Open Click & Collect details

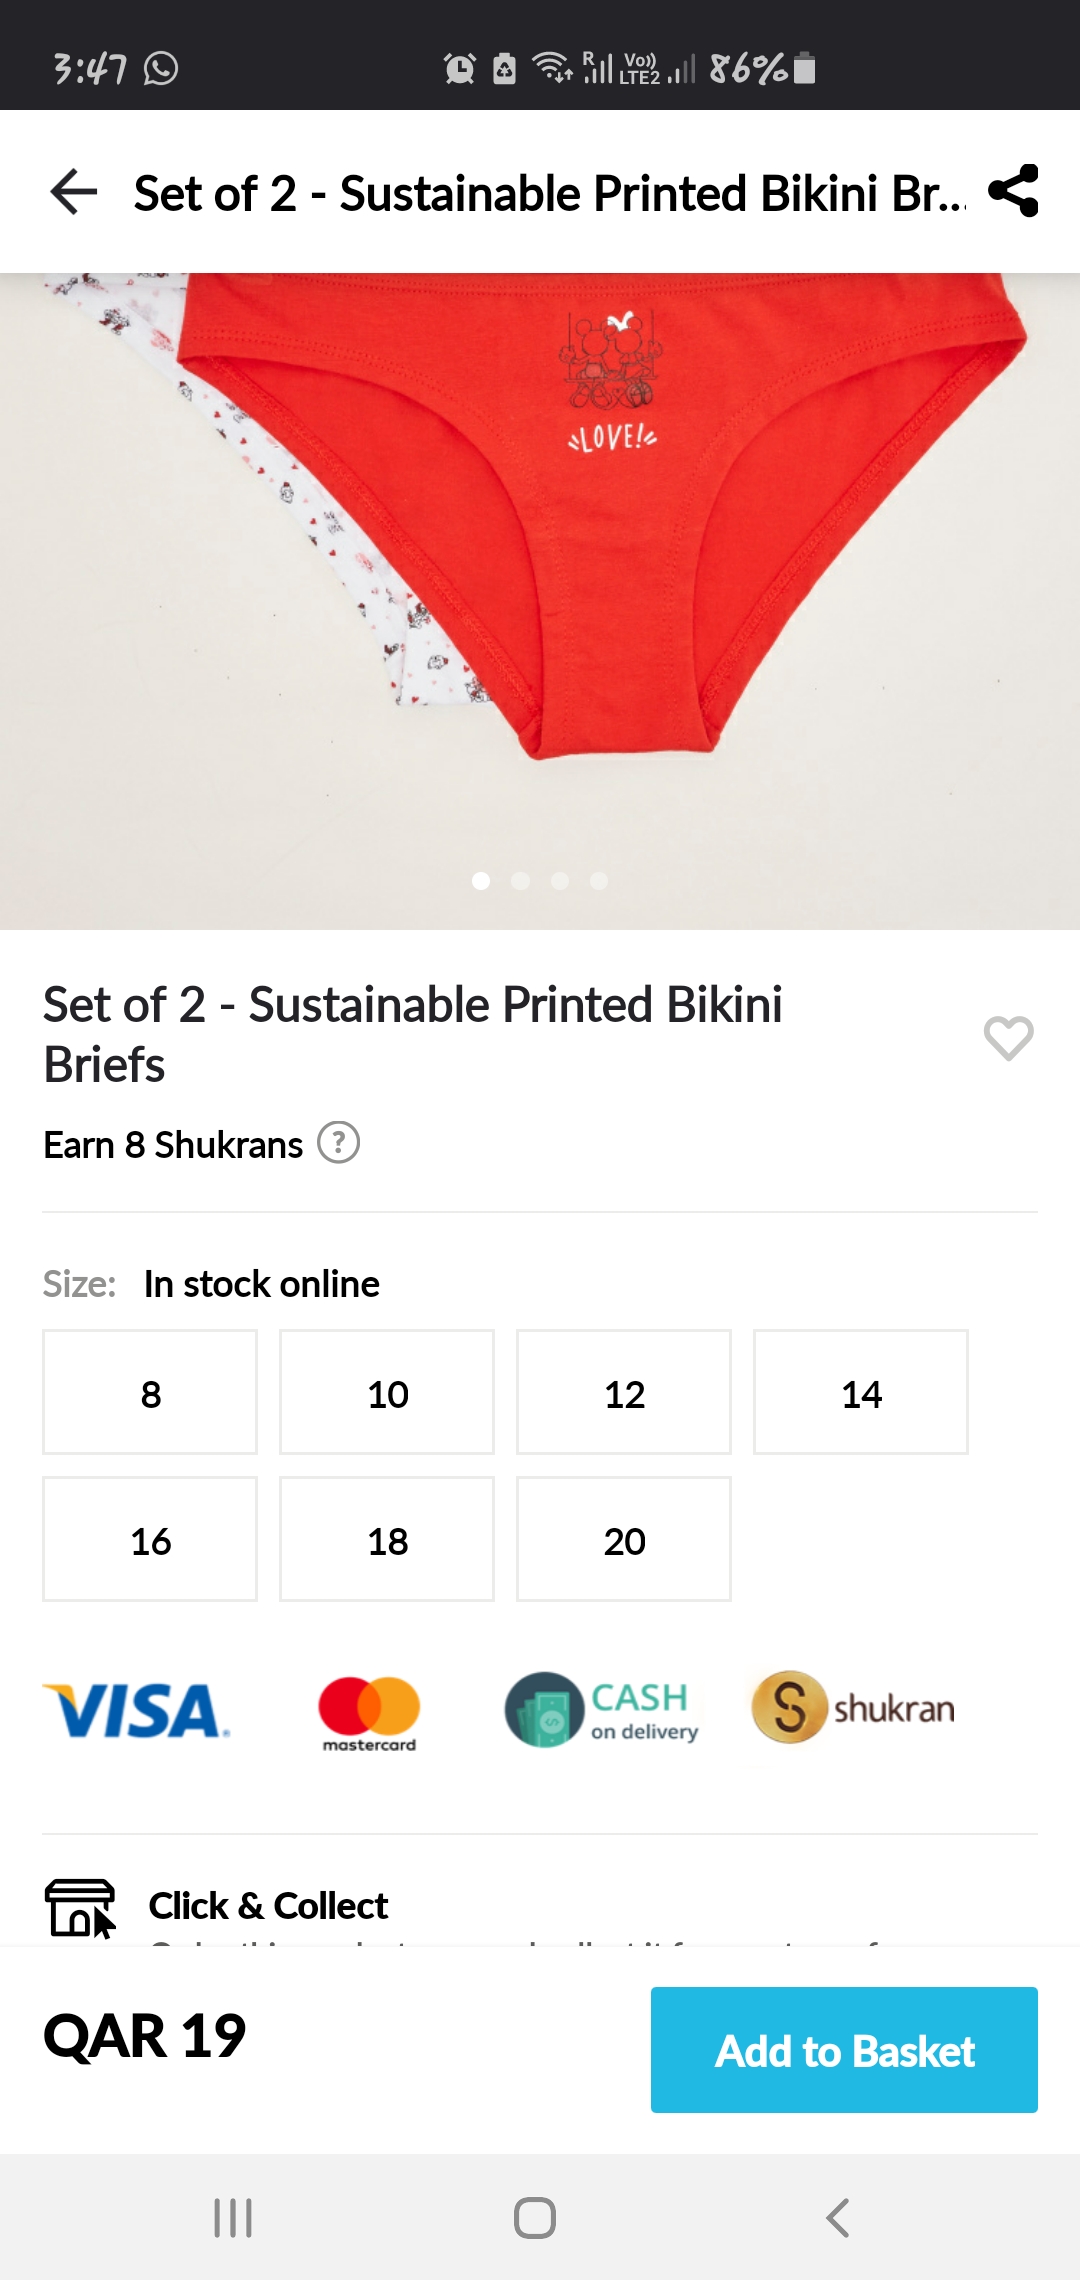coord(268,1906)
